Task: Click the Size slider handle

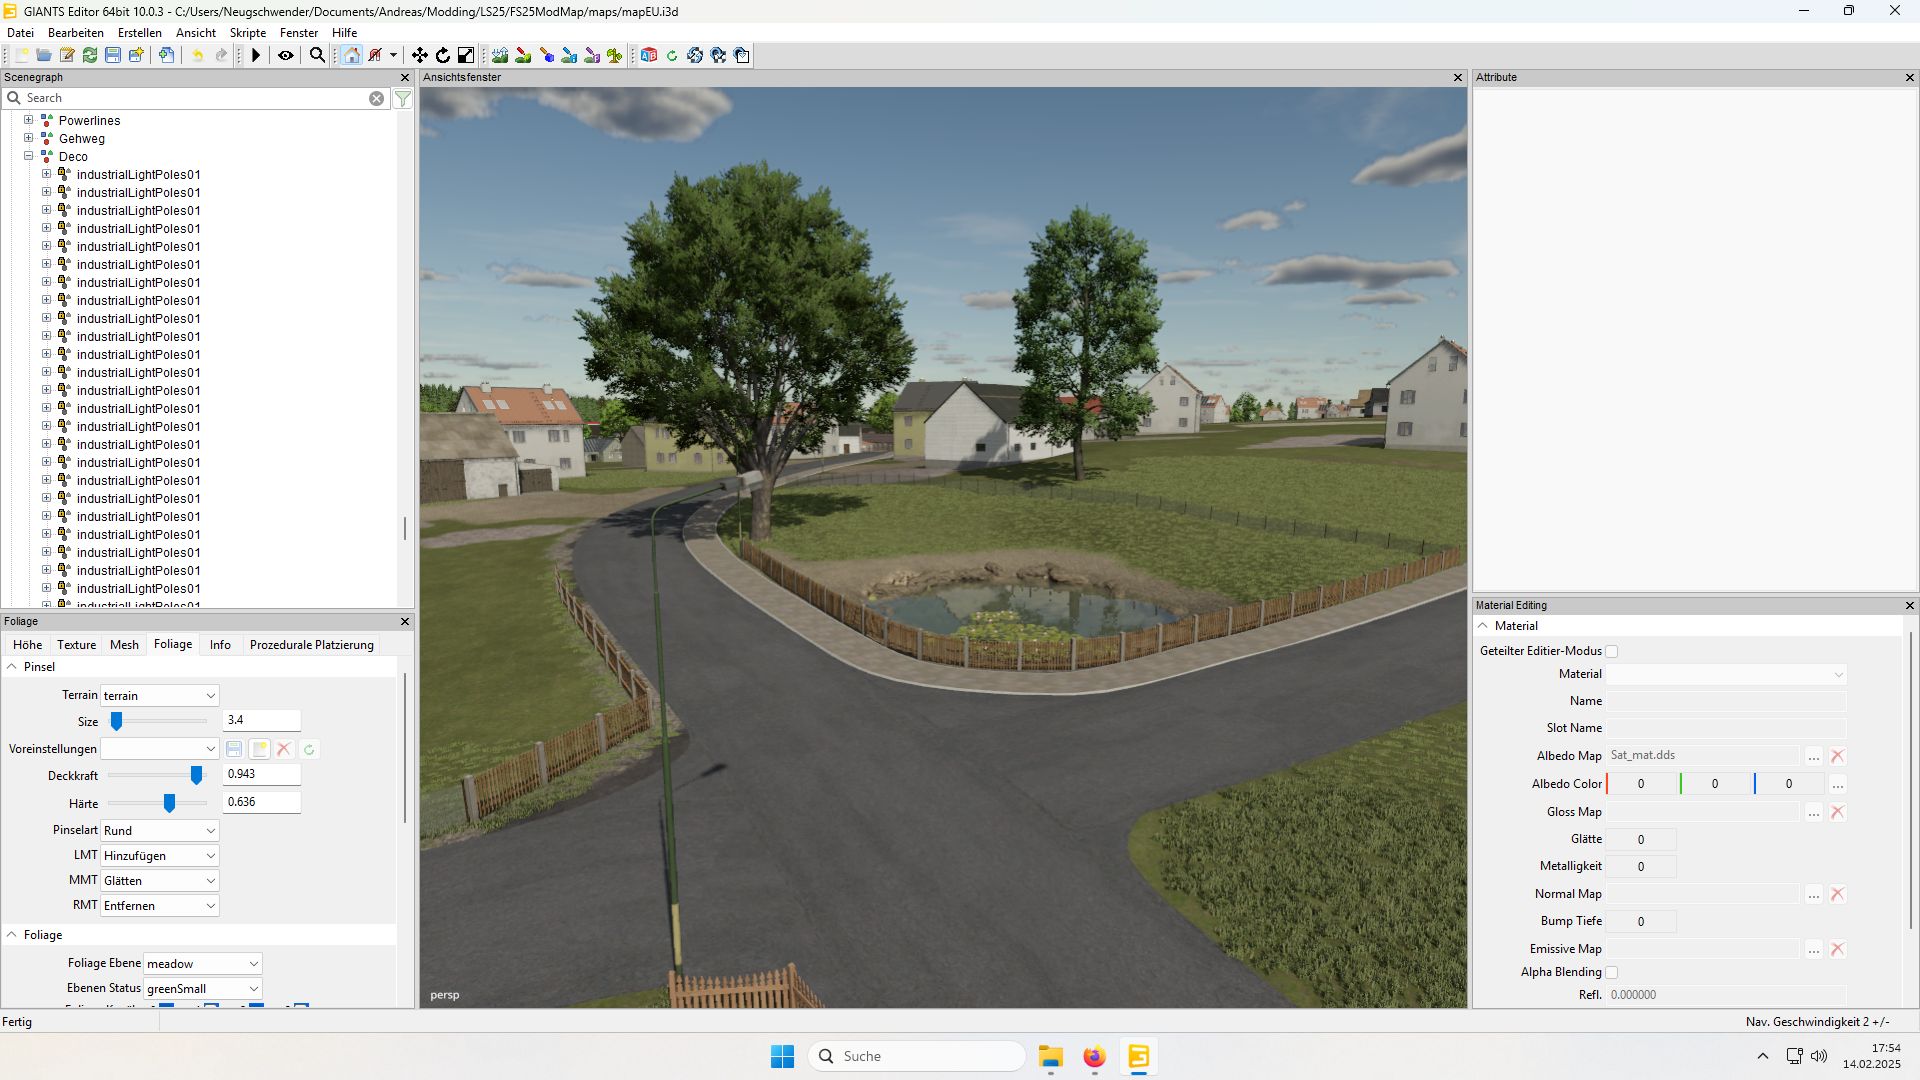Action: 117,721
